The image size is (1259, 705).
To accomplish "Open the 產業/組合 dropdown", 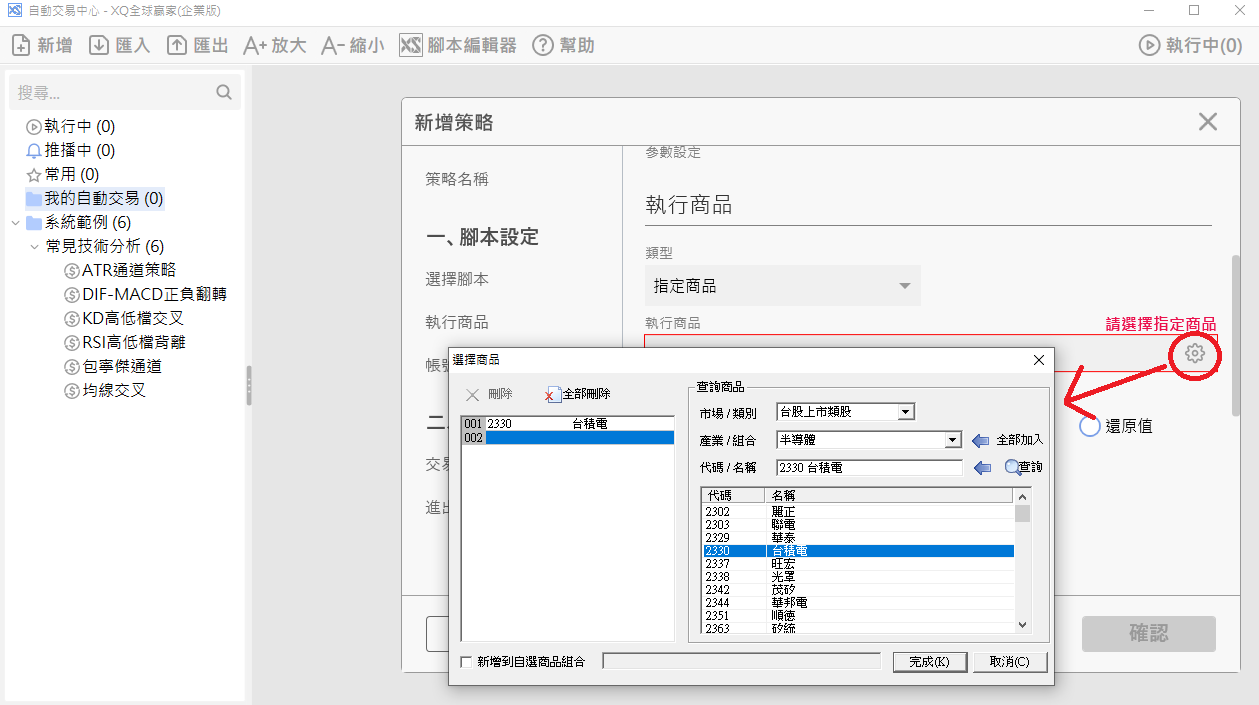I will [952, 440].
